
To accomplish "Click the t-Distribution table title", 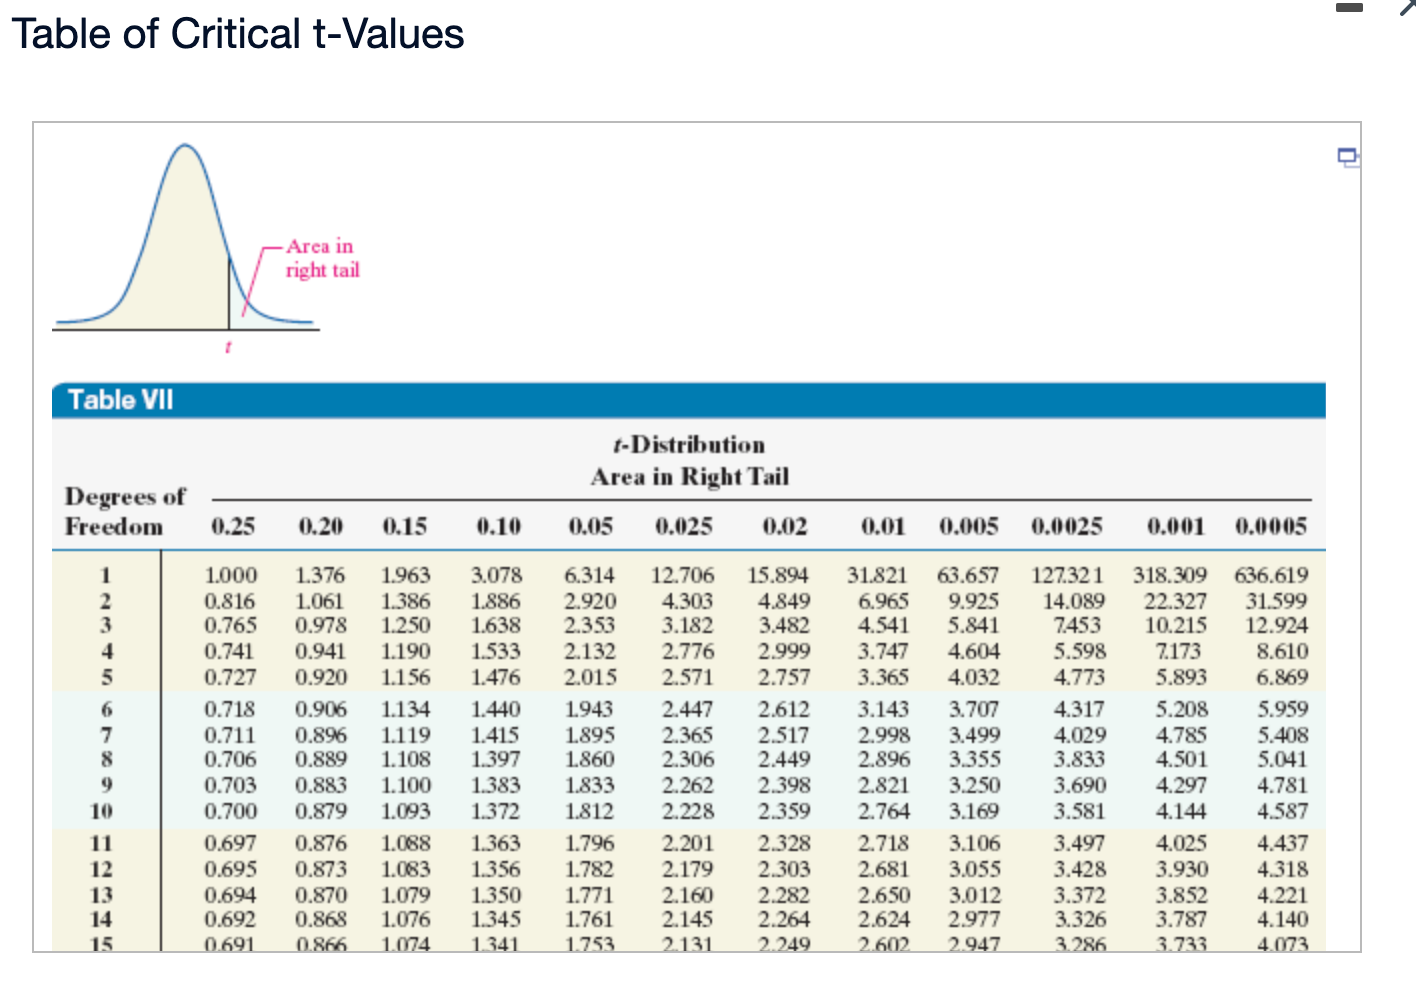I will (x=688, y=444).
